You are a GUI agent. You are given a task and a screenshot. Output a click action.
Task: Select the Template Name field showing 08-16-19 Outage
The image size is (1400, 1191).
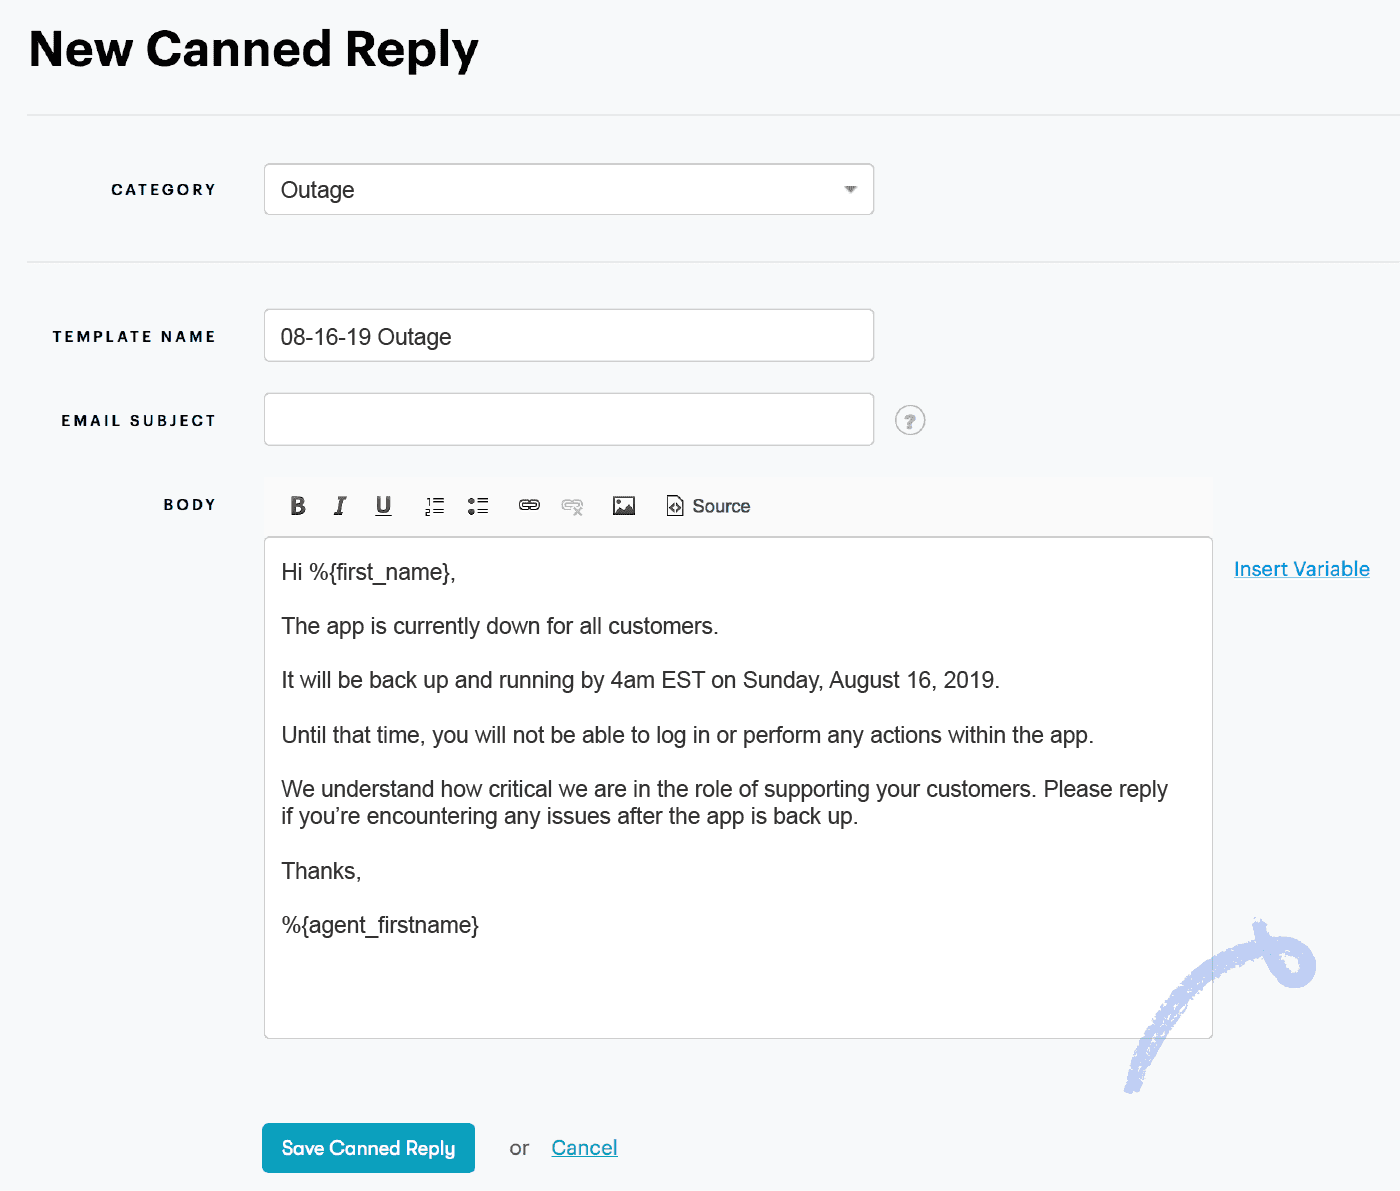(568, 335)
